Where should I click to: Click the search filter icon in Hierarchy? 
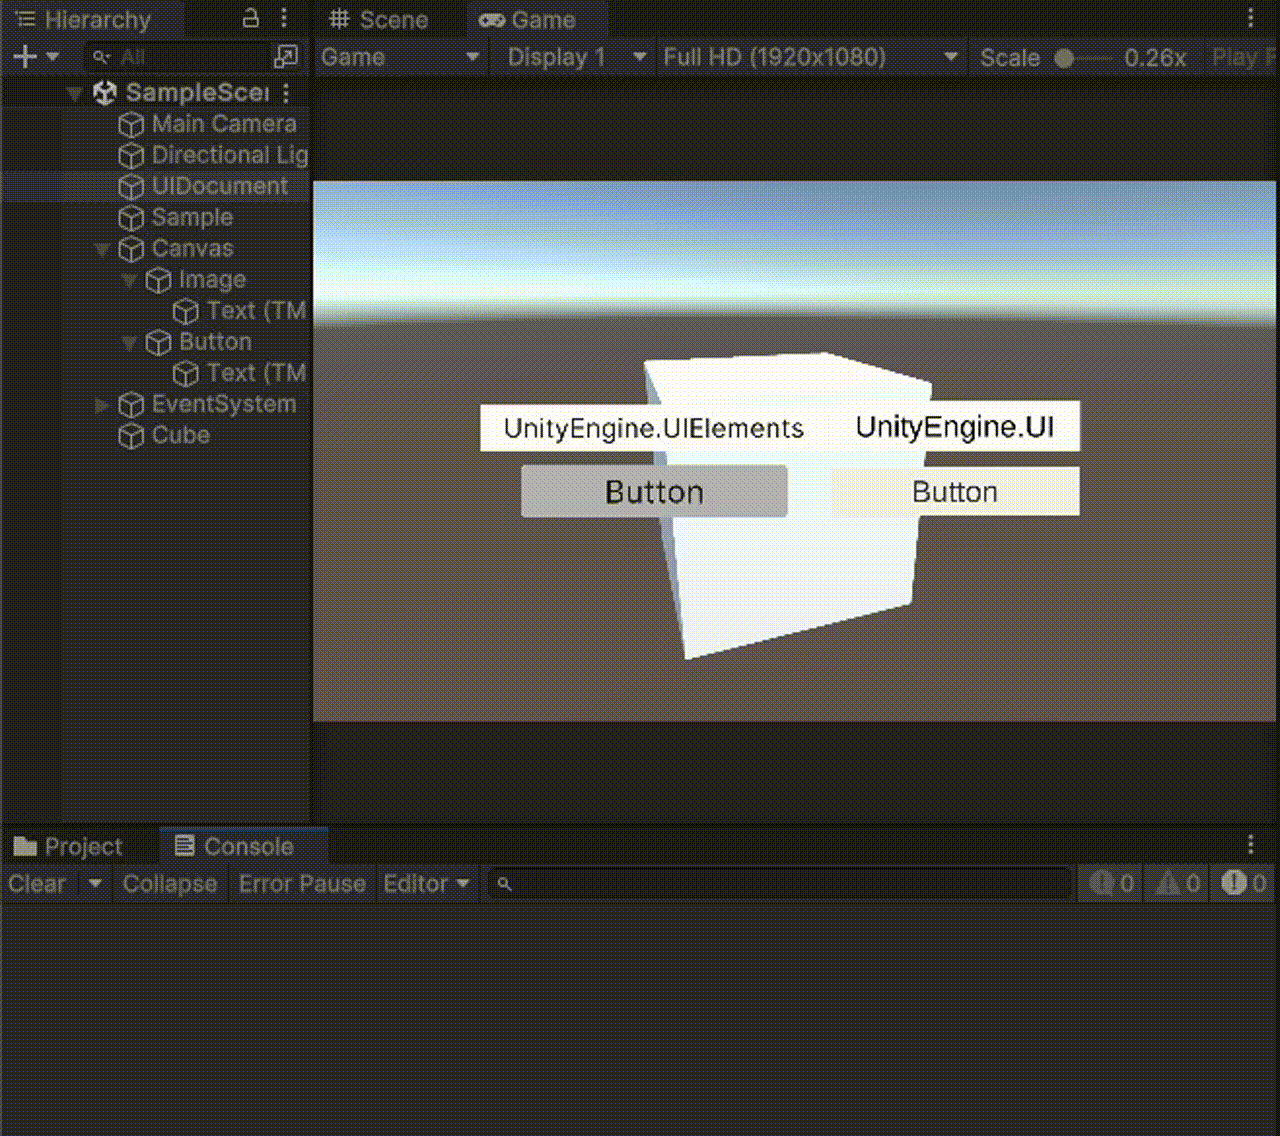pyautogui.click(x=100, y=57)
